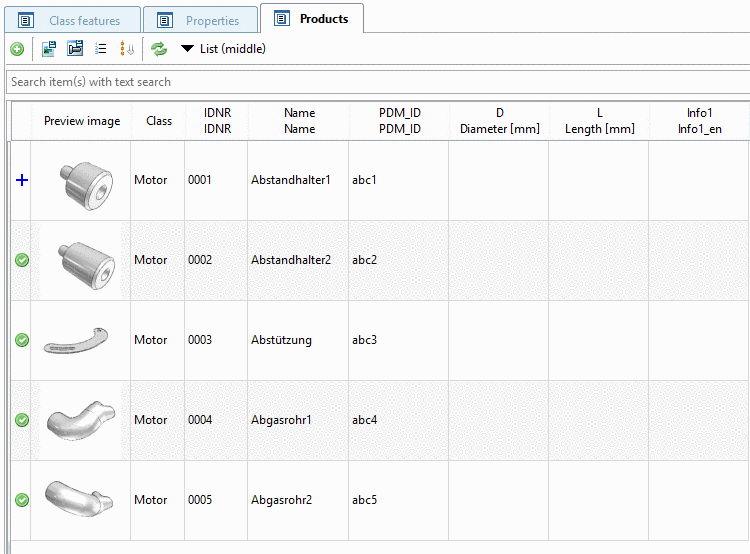Click the name cell Abstandhalter1
Screen dimensions: 750x554
click(298, 180)
